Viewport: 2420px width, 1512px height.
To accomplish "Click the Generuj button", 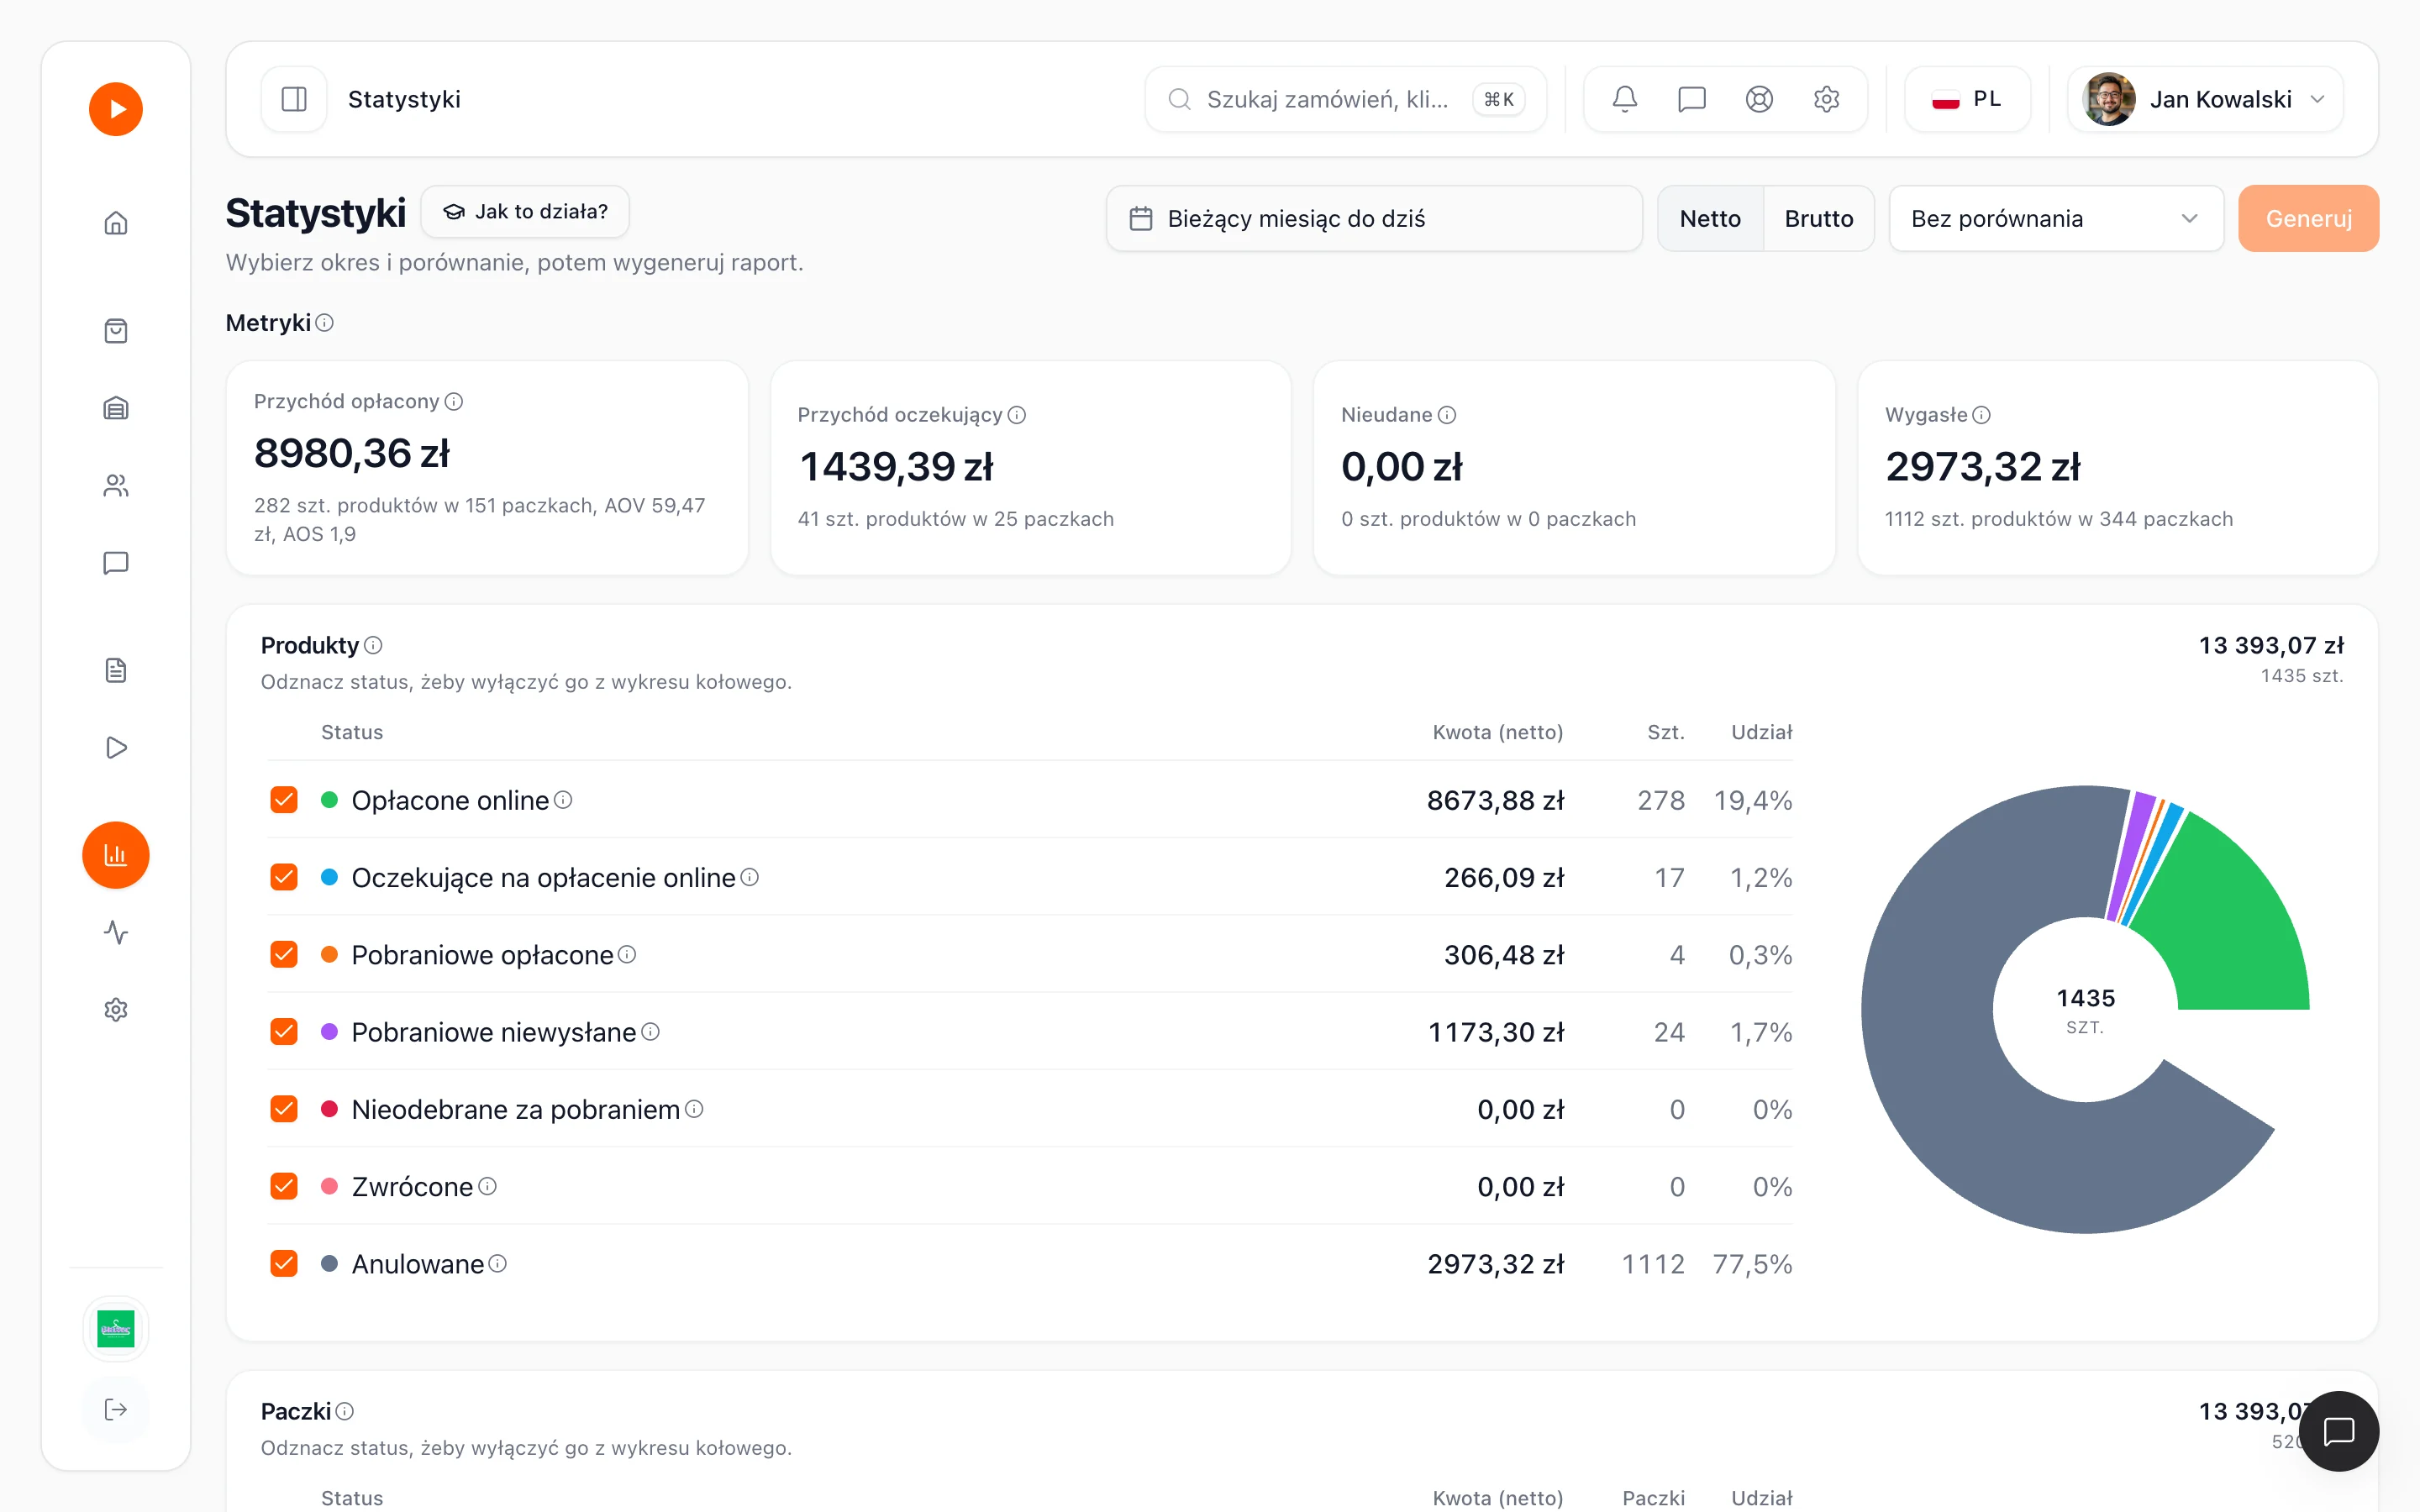I will [2308, 218].
